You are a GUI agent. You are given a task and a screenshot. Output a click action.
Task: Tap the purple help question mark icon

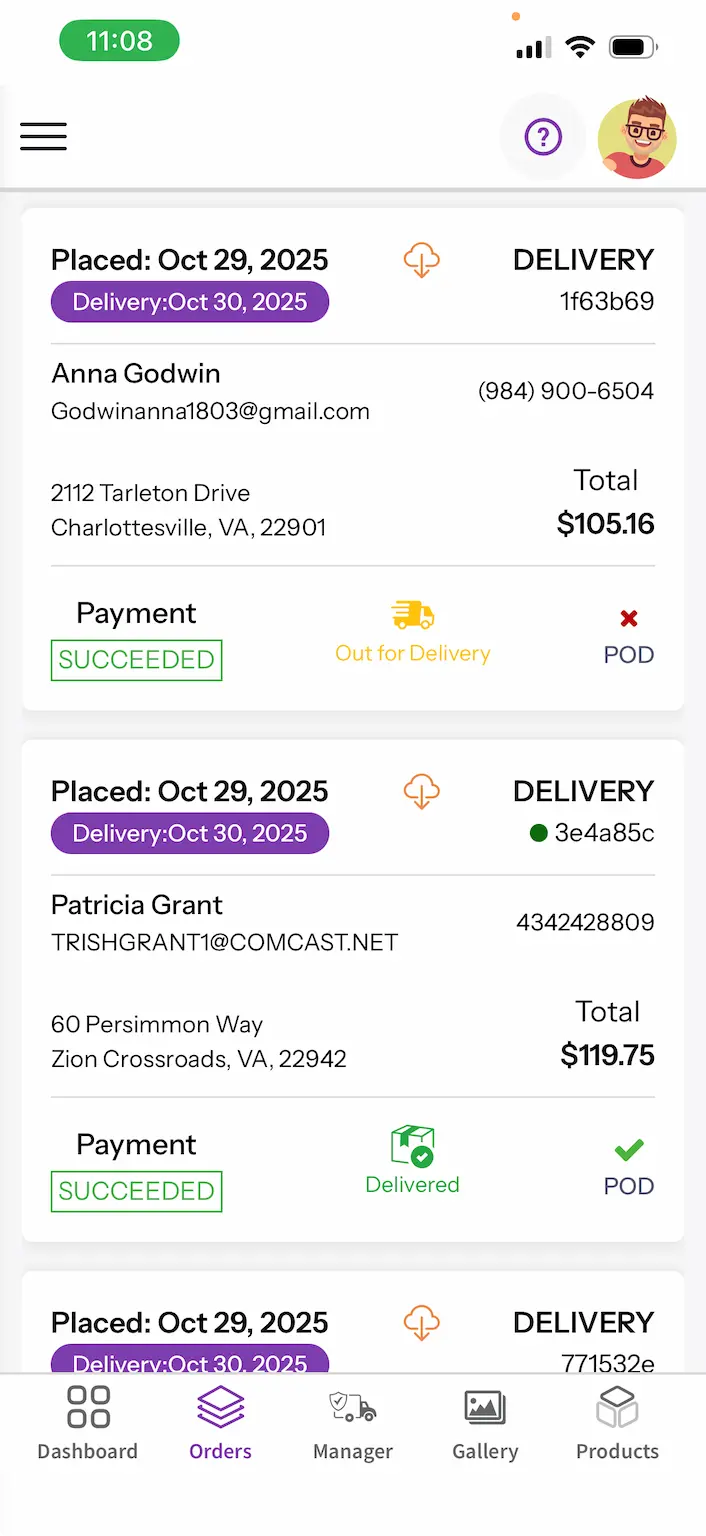(543, 136)
